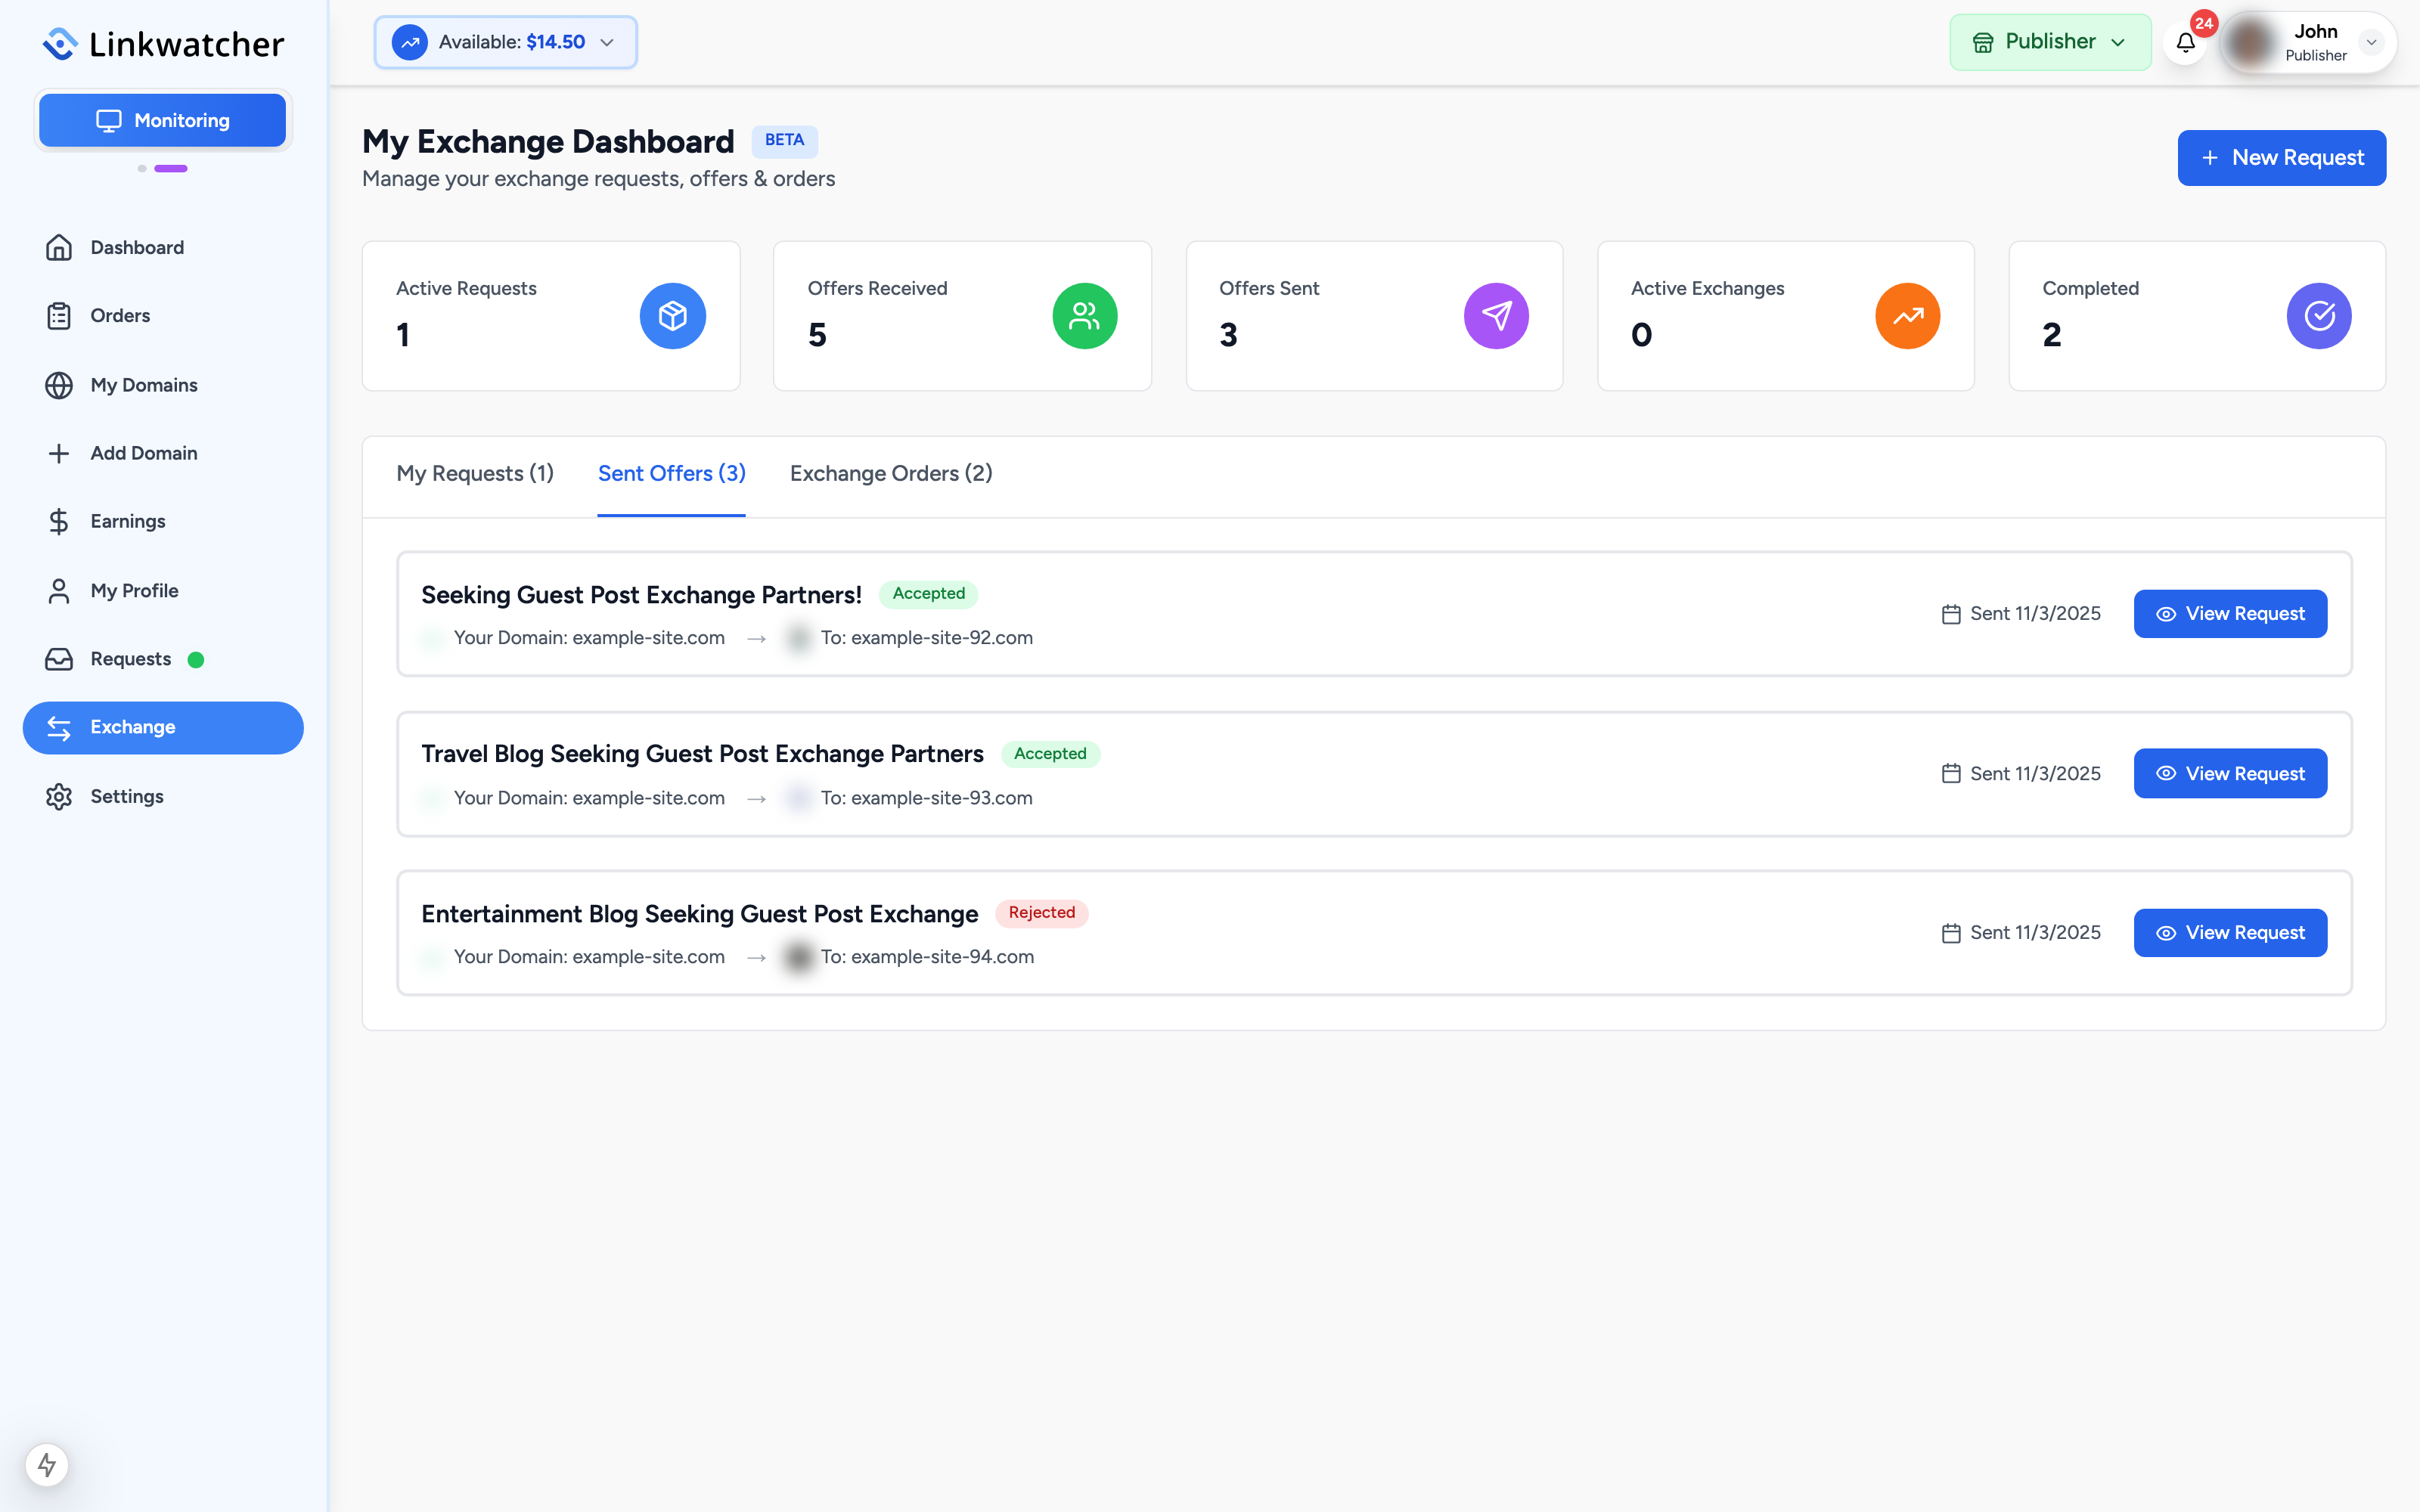2420x1512 pixels.
Task: Click the New Request button
Action: (x=2281, y=158)
